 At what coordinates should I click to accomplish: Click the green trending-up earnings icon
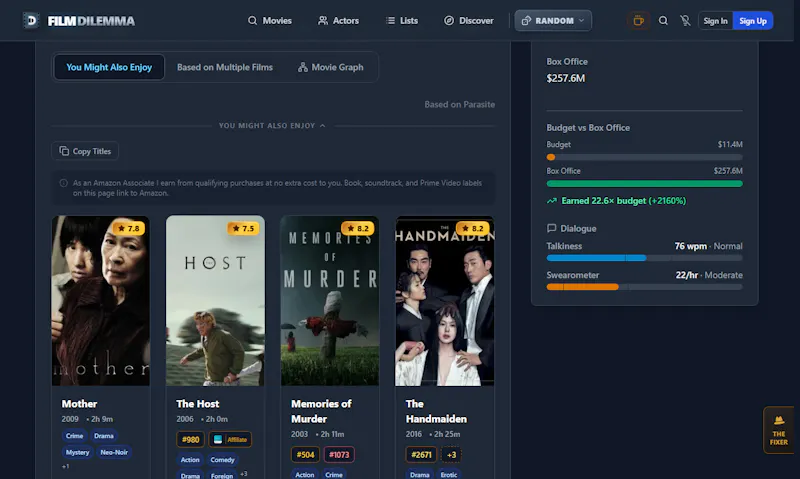click(552, 201)
